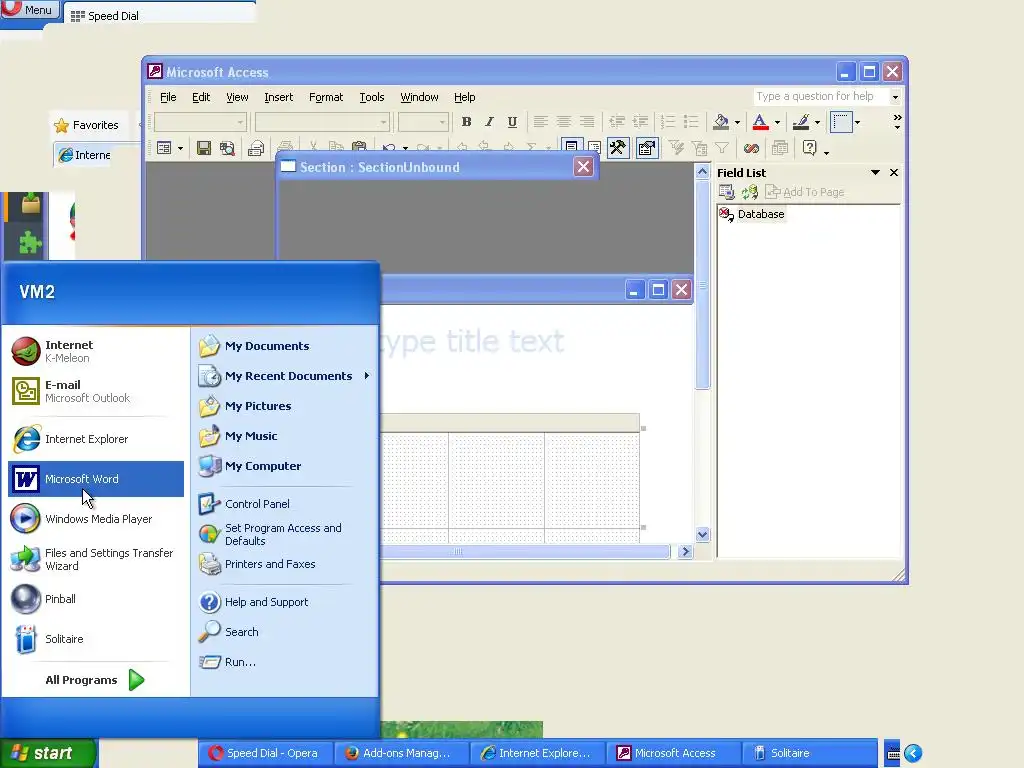This screenshot has height=768, width=1024.
Task: Expand the Line Color dropdown arrow
Action: (x=817, y=122)
